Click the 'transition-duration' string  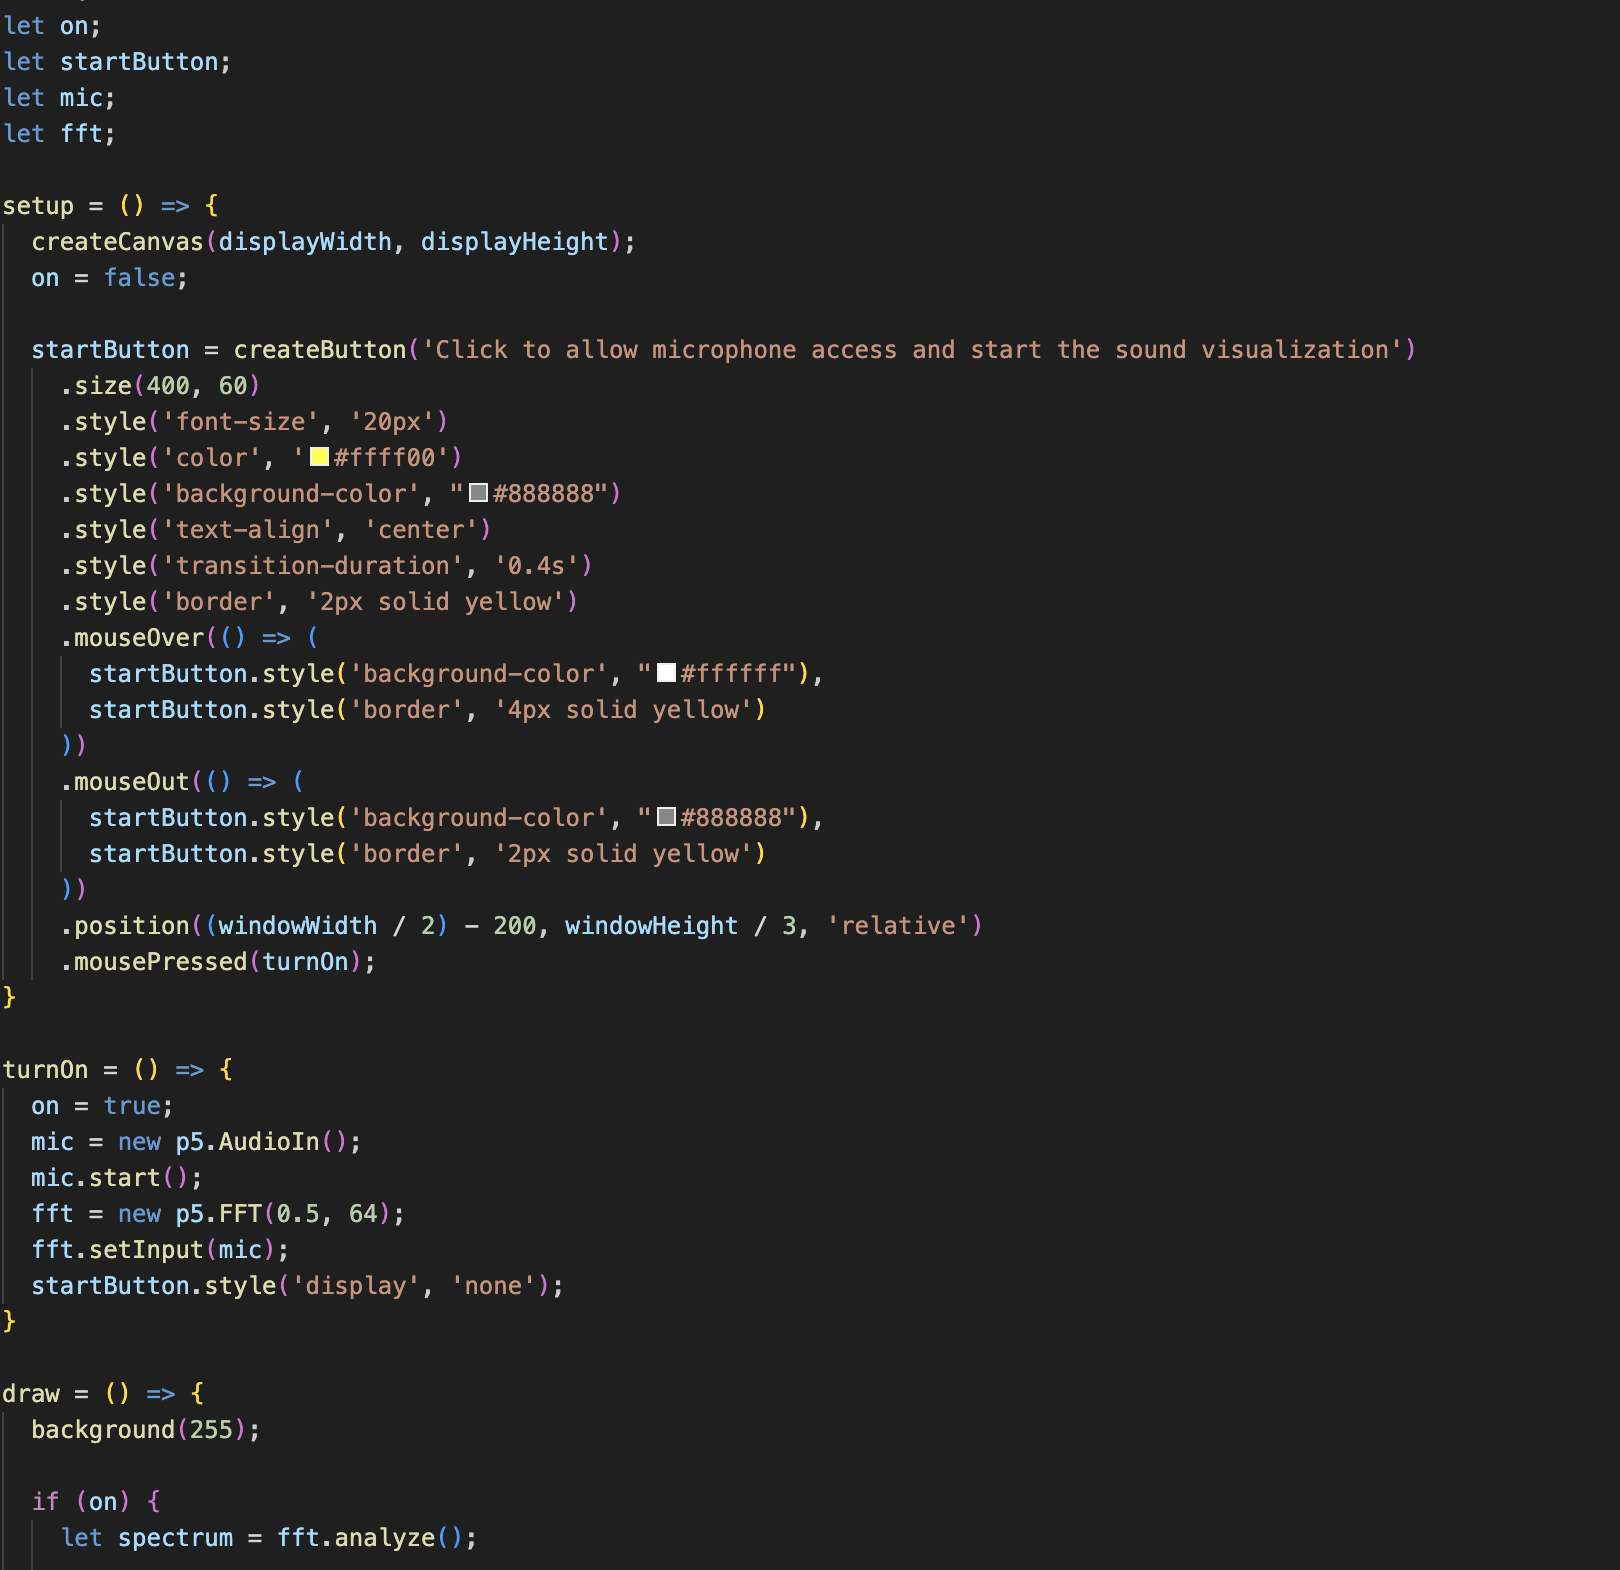point(312,566)
